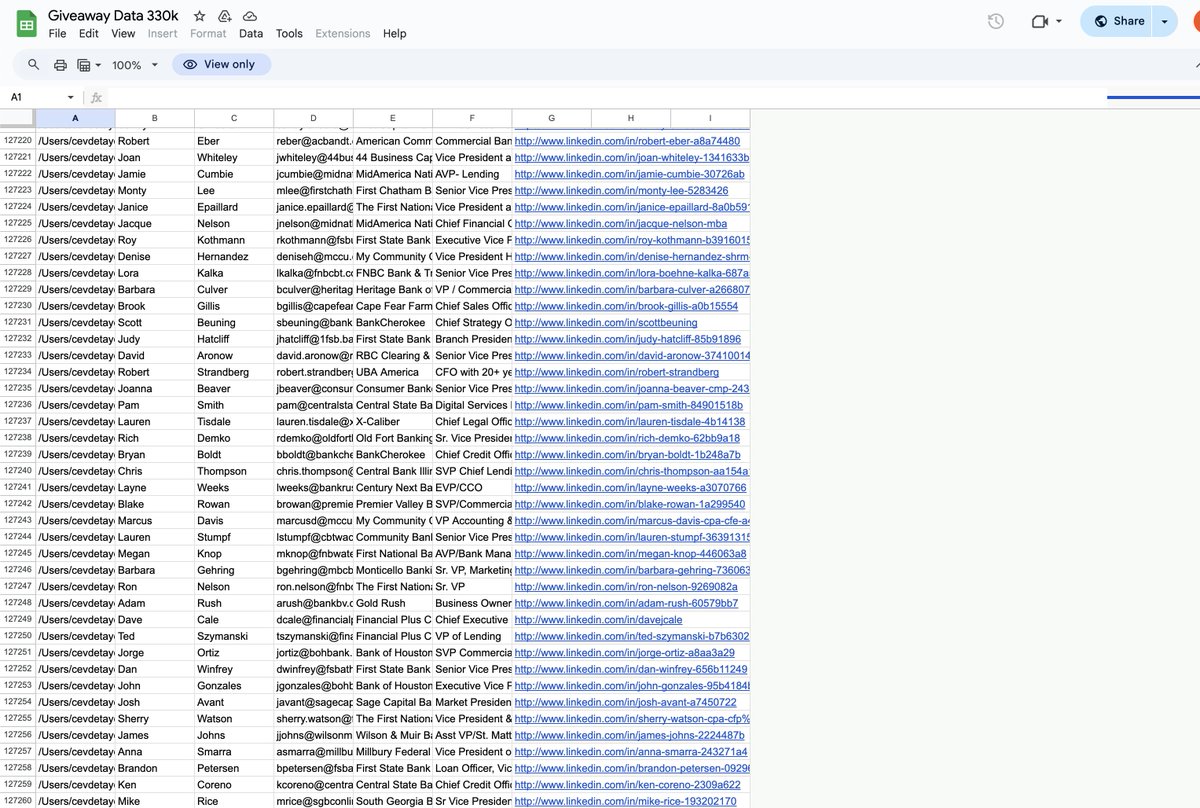The width and height of the screenshot is (1200, 808).
Task: Click company cell Gold Rush
Action: click(393, 603)
